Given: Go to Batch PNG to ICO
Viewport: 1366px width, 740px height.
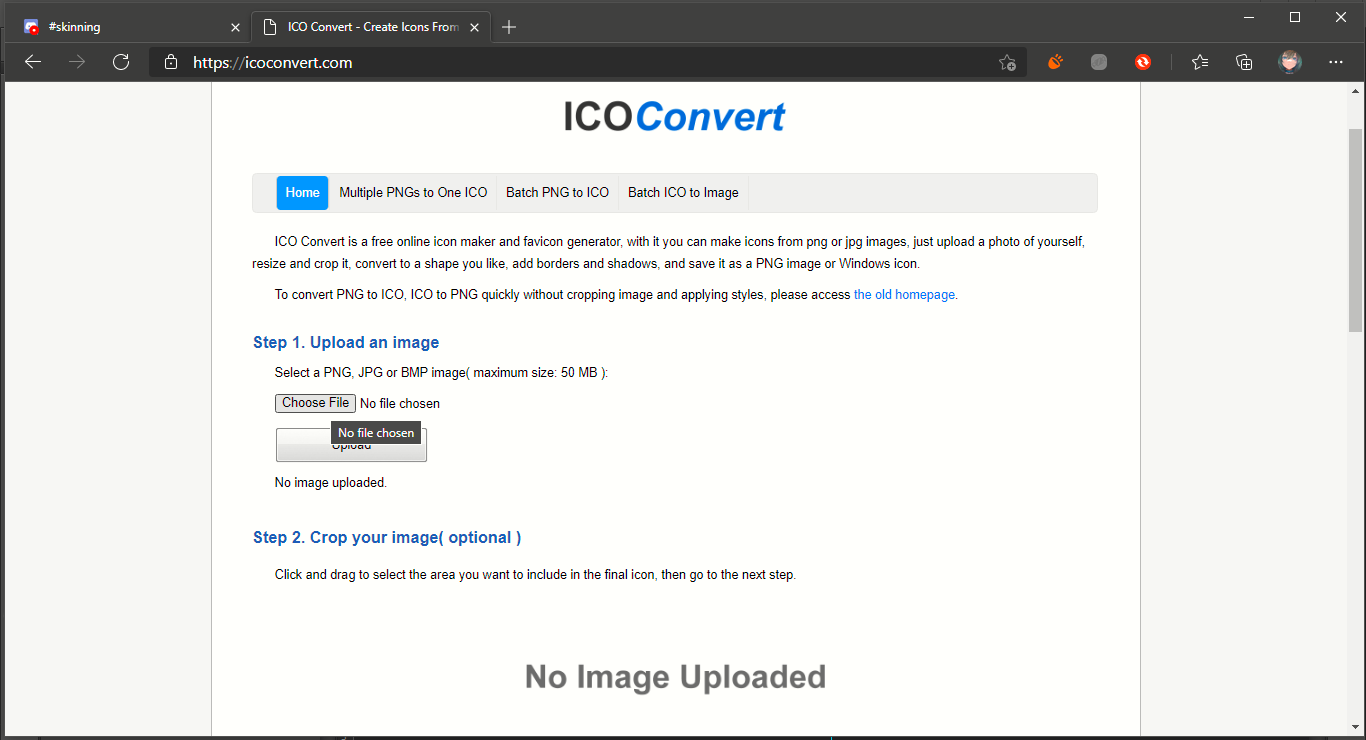Looking at the screenshot, I should (x=557, y=193).
